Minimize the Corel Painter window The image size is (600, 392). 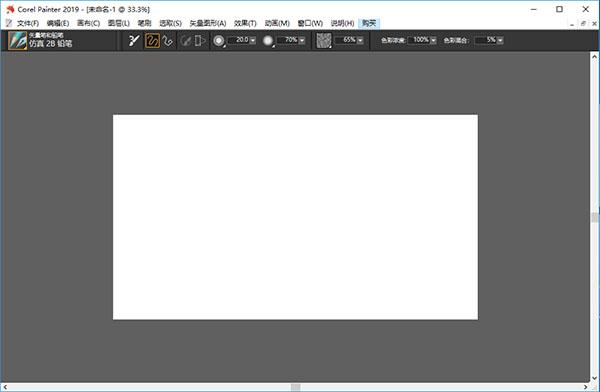tap(534, 9)
